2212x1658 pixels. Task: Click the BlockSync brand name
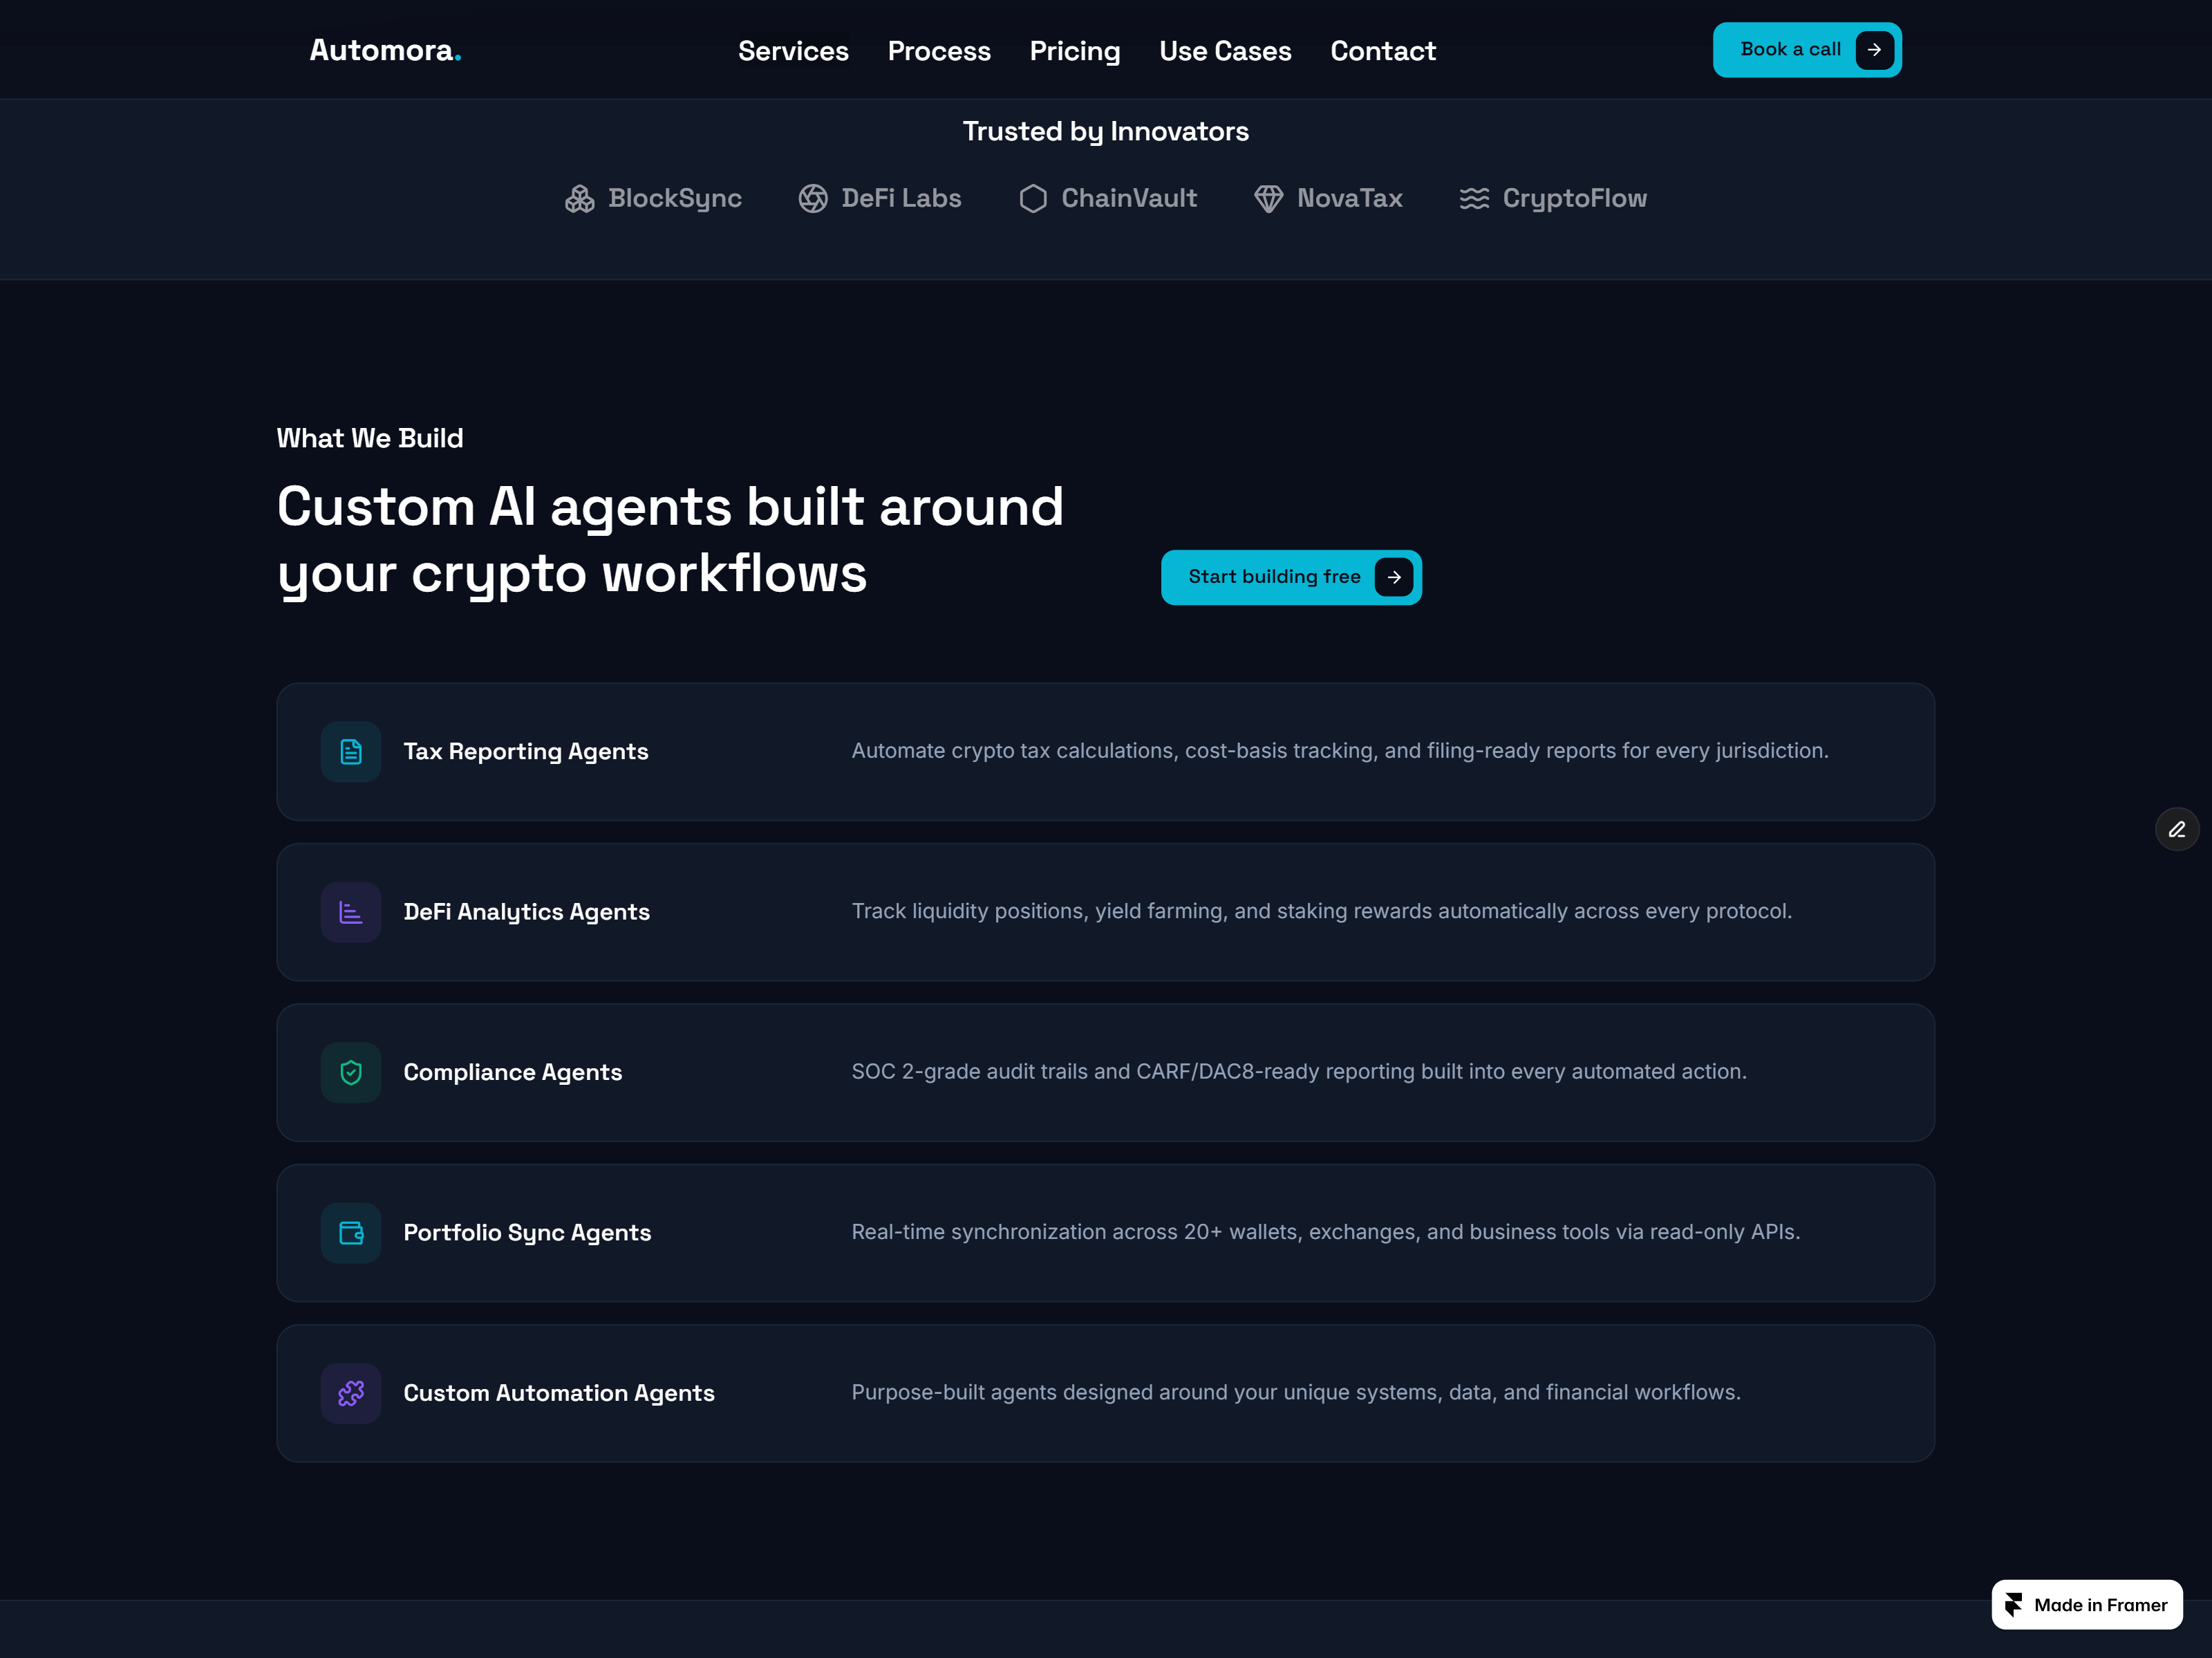tap(675, 199)
